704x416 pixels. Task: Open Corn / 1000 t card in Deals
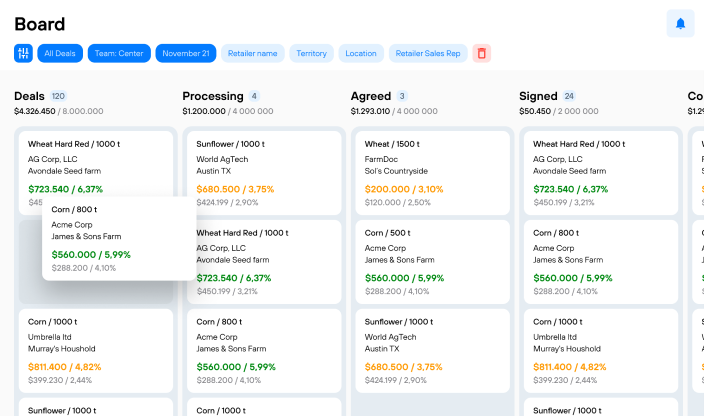pyautogui.click(x=96, y=351)
